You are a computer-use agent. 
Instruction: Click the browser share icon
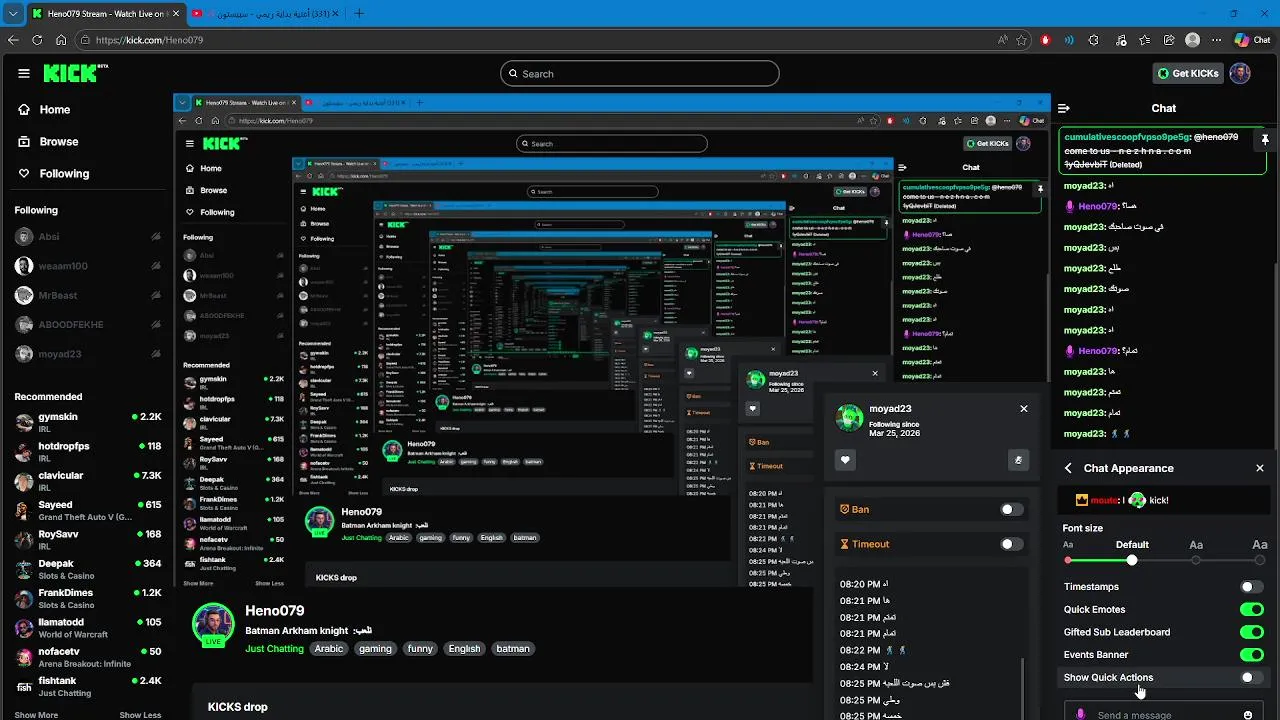point(1168,40)
